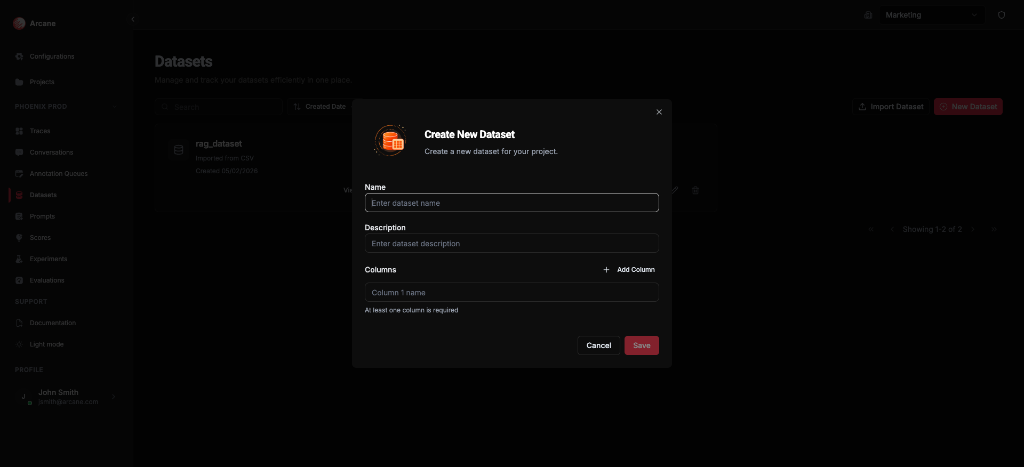
Task: Select Datasets in the sidebar
Action: click(x=43, y=195)
